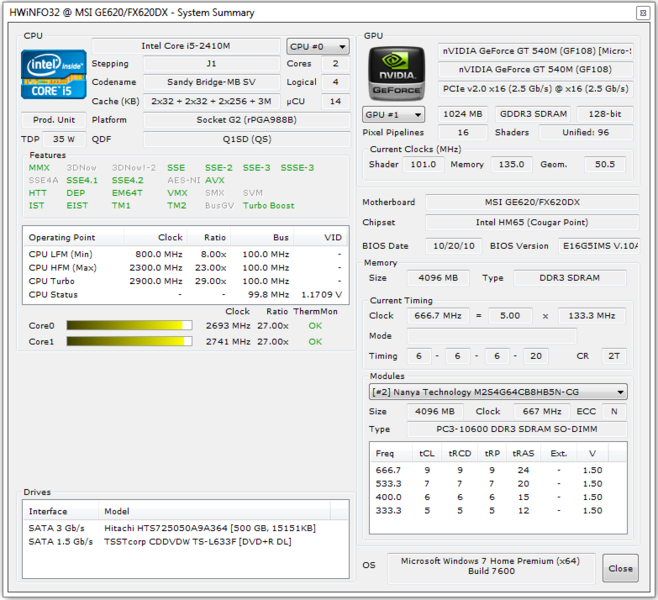Click the SSE4.2 feature label
Screen dimensions: 658x600
(128, 180)
